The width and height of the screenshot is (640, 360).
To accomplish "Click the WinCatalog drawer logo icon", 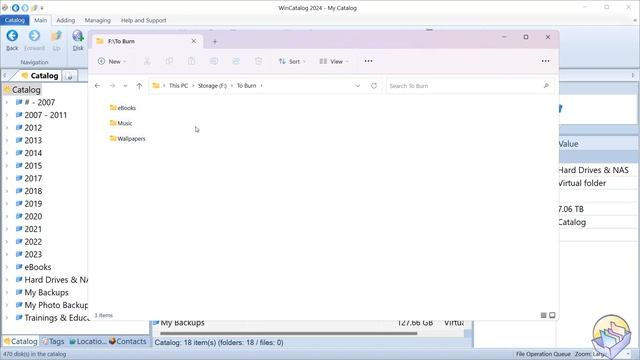I will [x=611, y=336].
